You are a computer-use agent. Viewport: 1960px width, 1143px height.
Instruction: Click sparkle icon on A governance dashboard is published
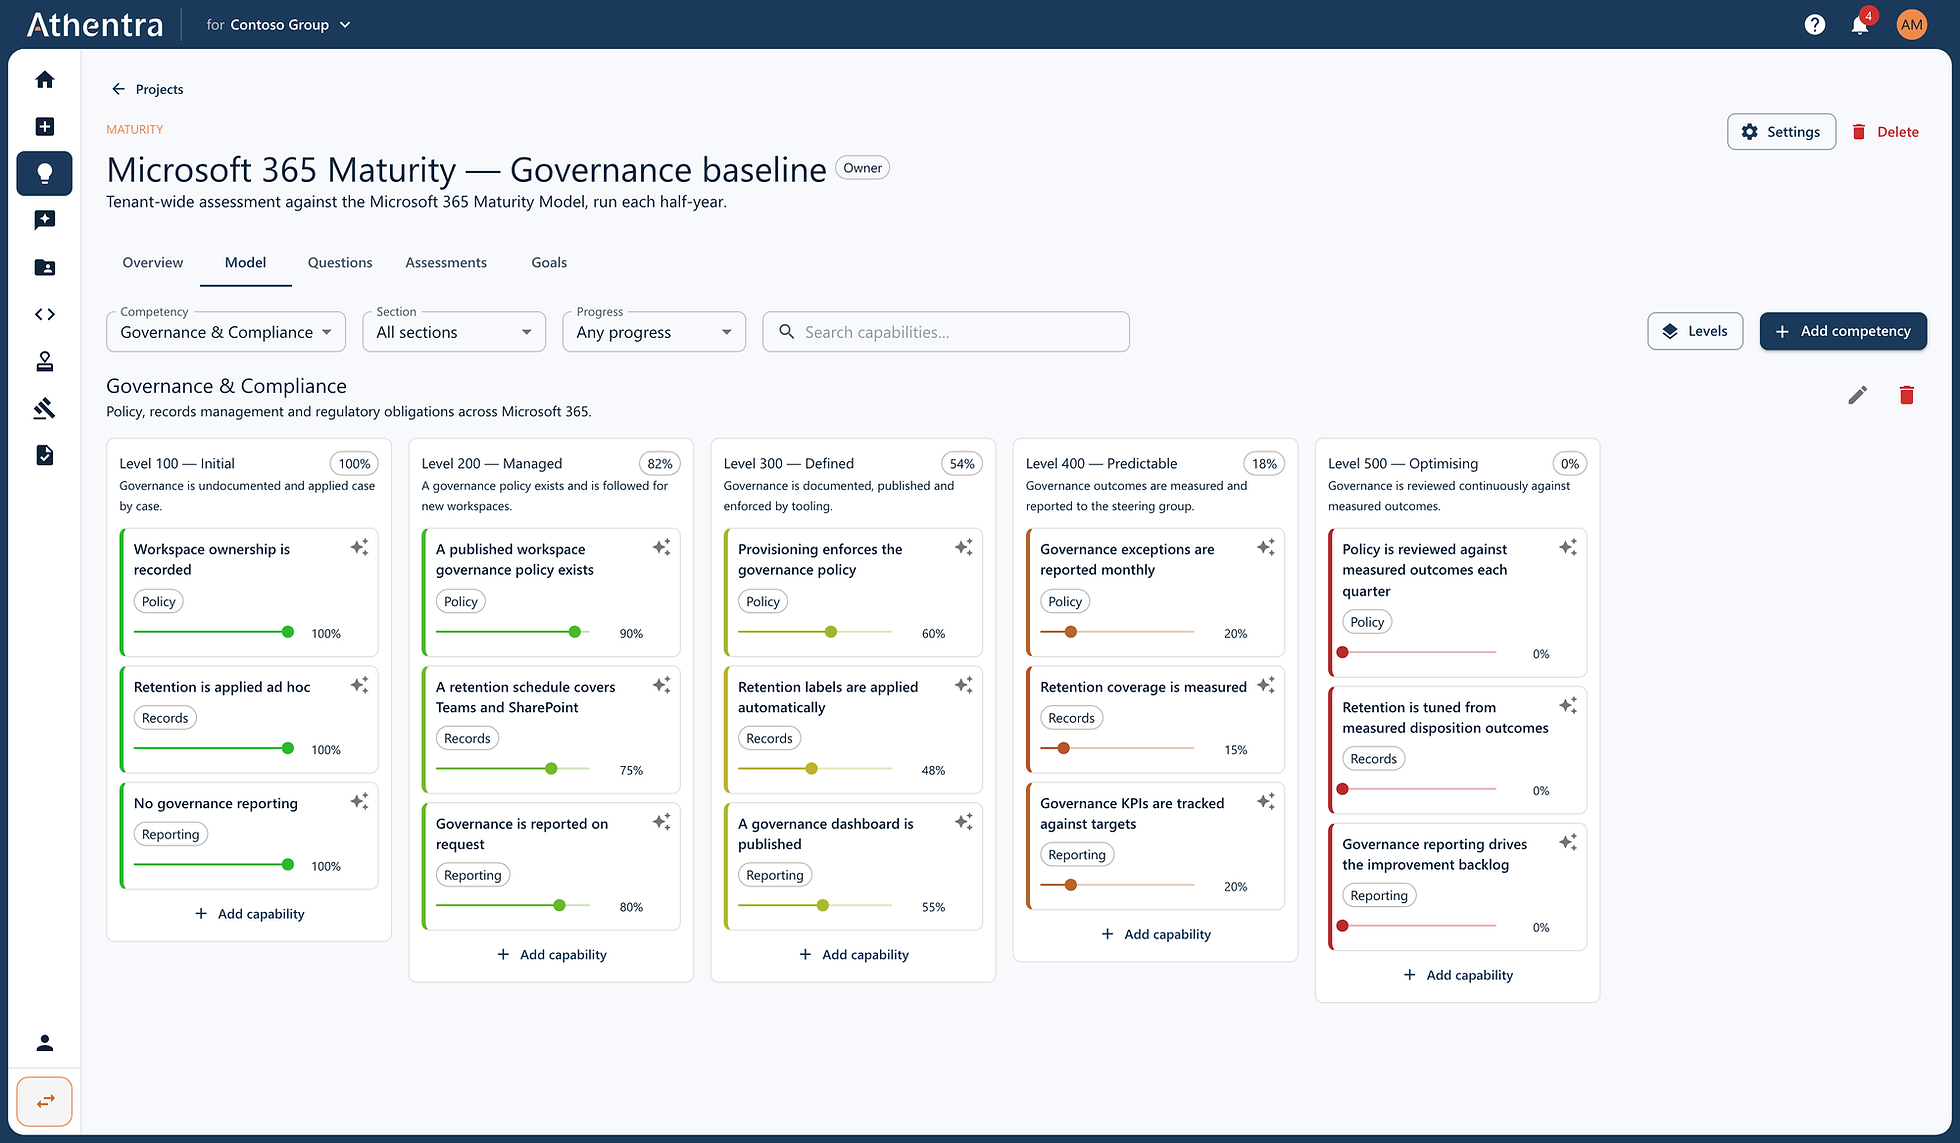click(x=964, y=822)
